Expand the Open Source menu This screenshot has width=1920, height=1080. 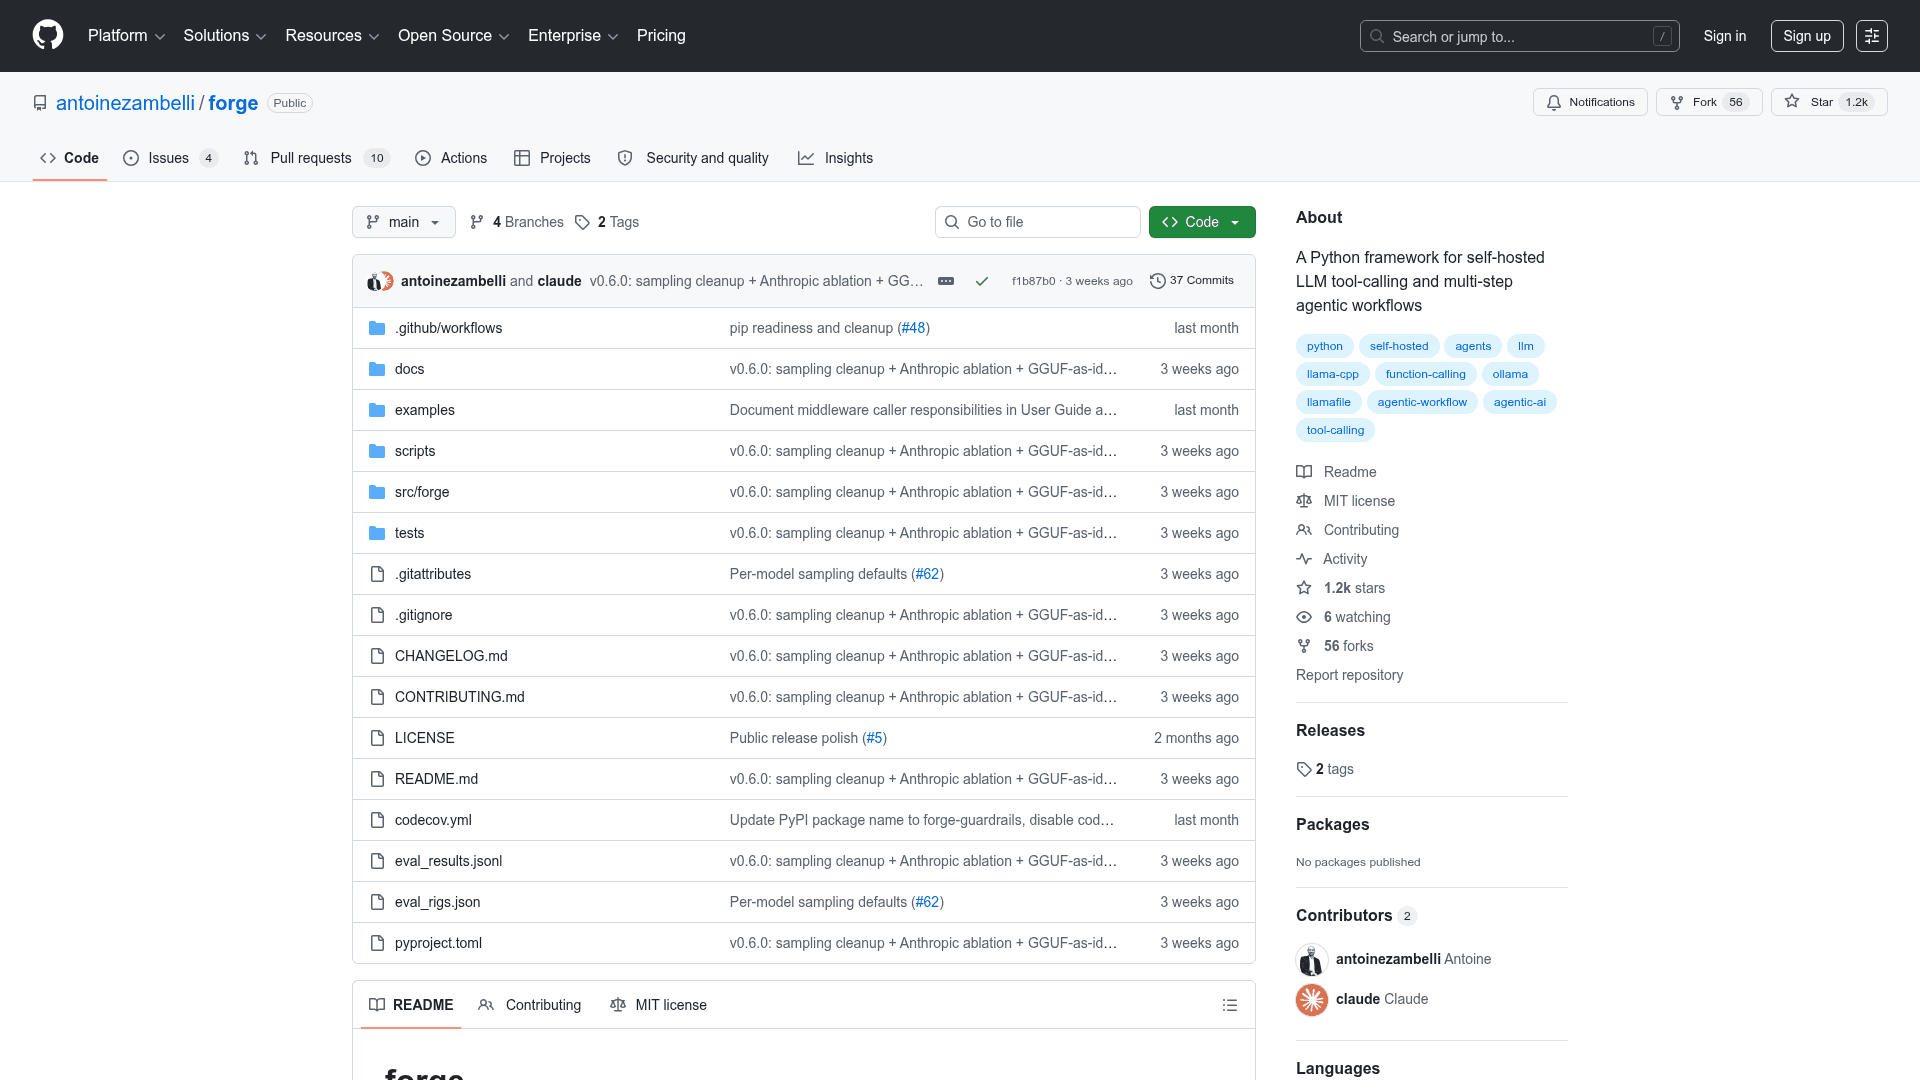tap(454, 36)
